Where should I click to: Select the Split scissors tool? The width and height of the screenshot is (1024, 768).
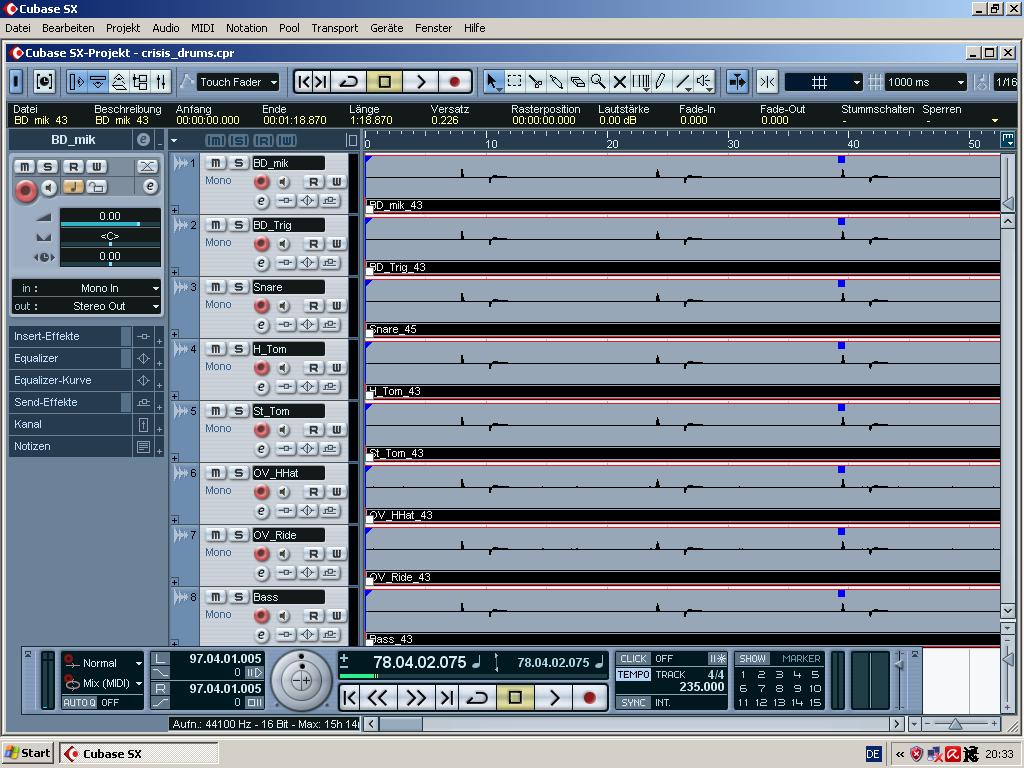(x=536, y=82)
